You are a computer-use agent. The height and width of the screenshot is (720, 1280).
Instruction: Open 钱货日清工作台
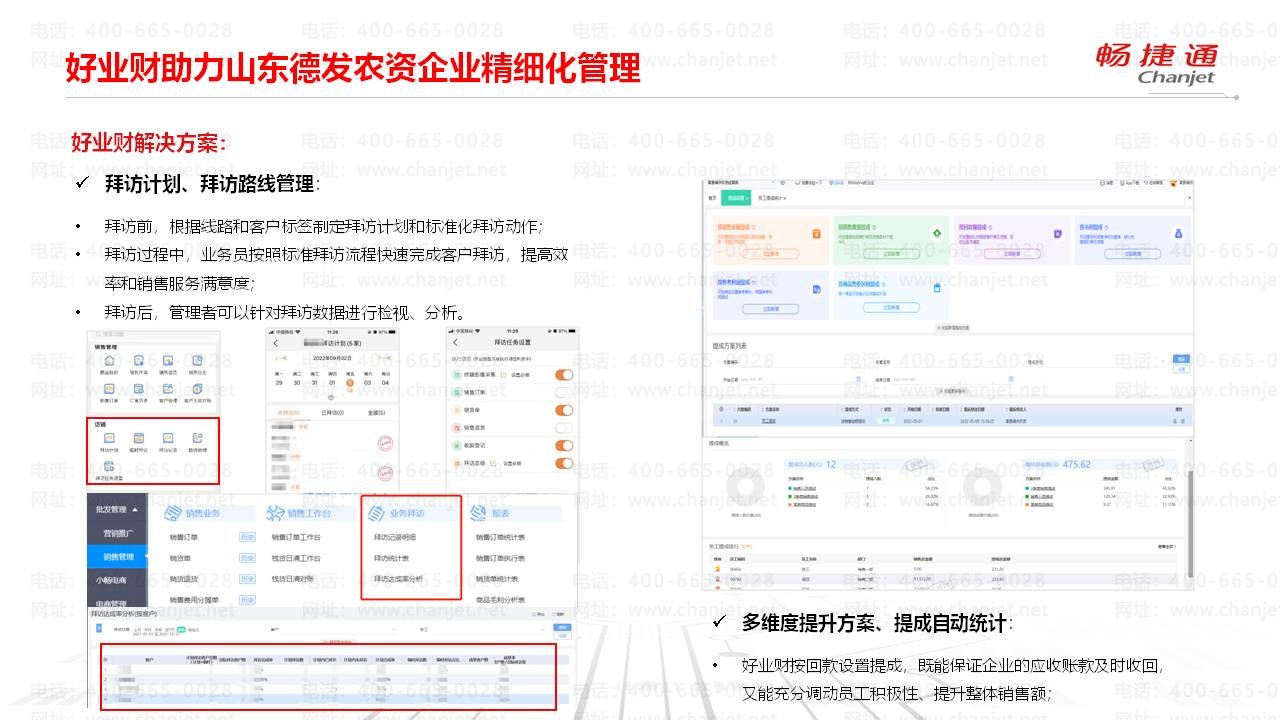point(295,558)
